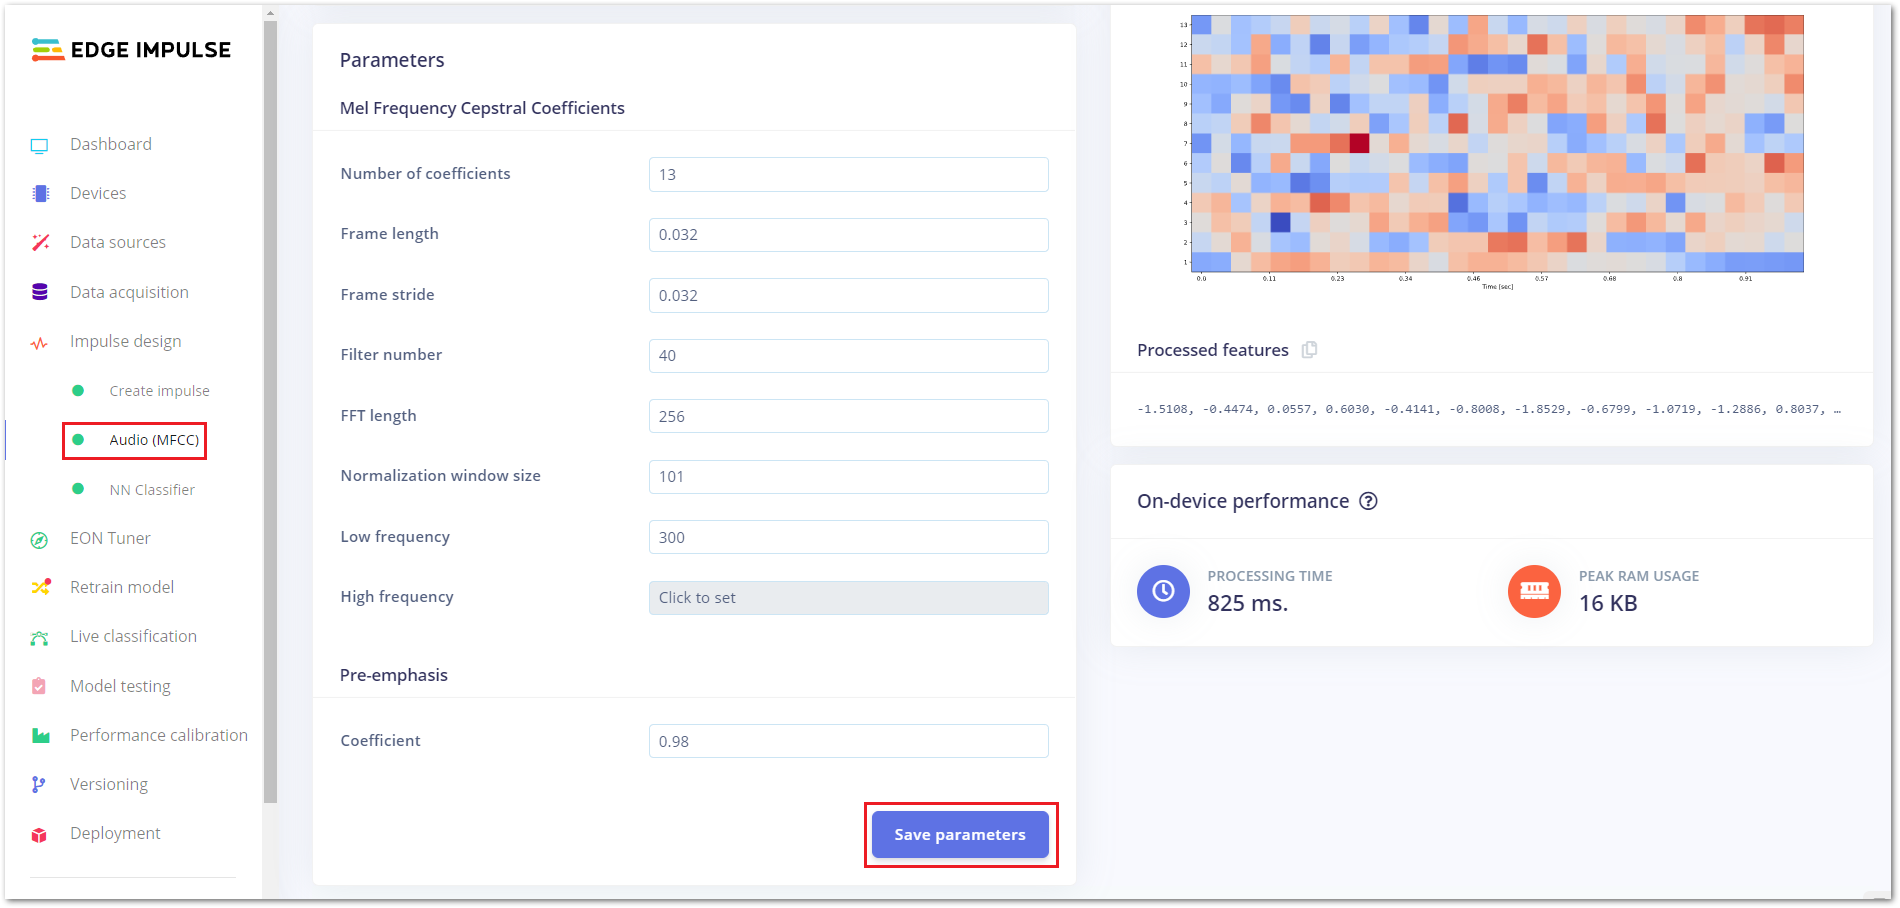Screen dimensions: 1900x908
Task: Click the Devices chip icon
Action: (x=40, y=194)
